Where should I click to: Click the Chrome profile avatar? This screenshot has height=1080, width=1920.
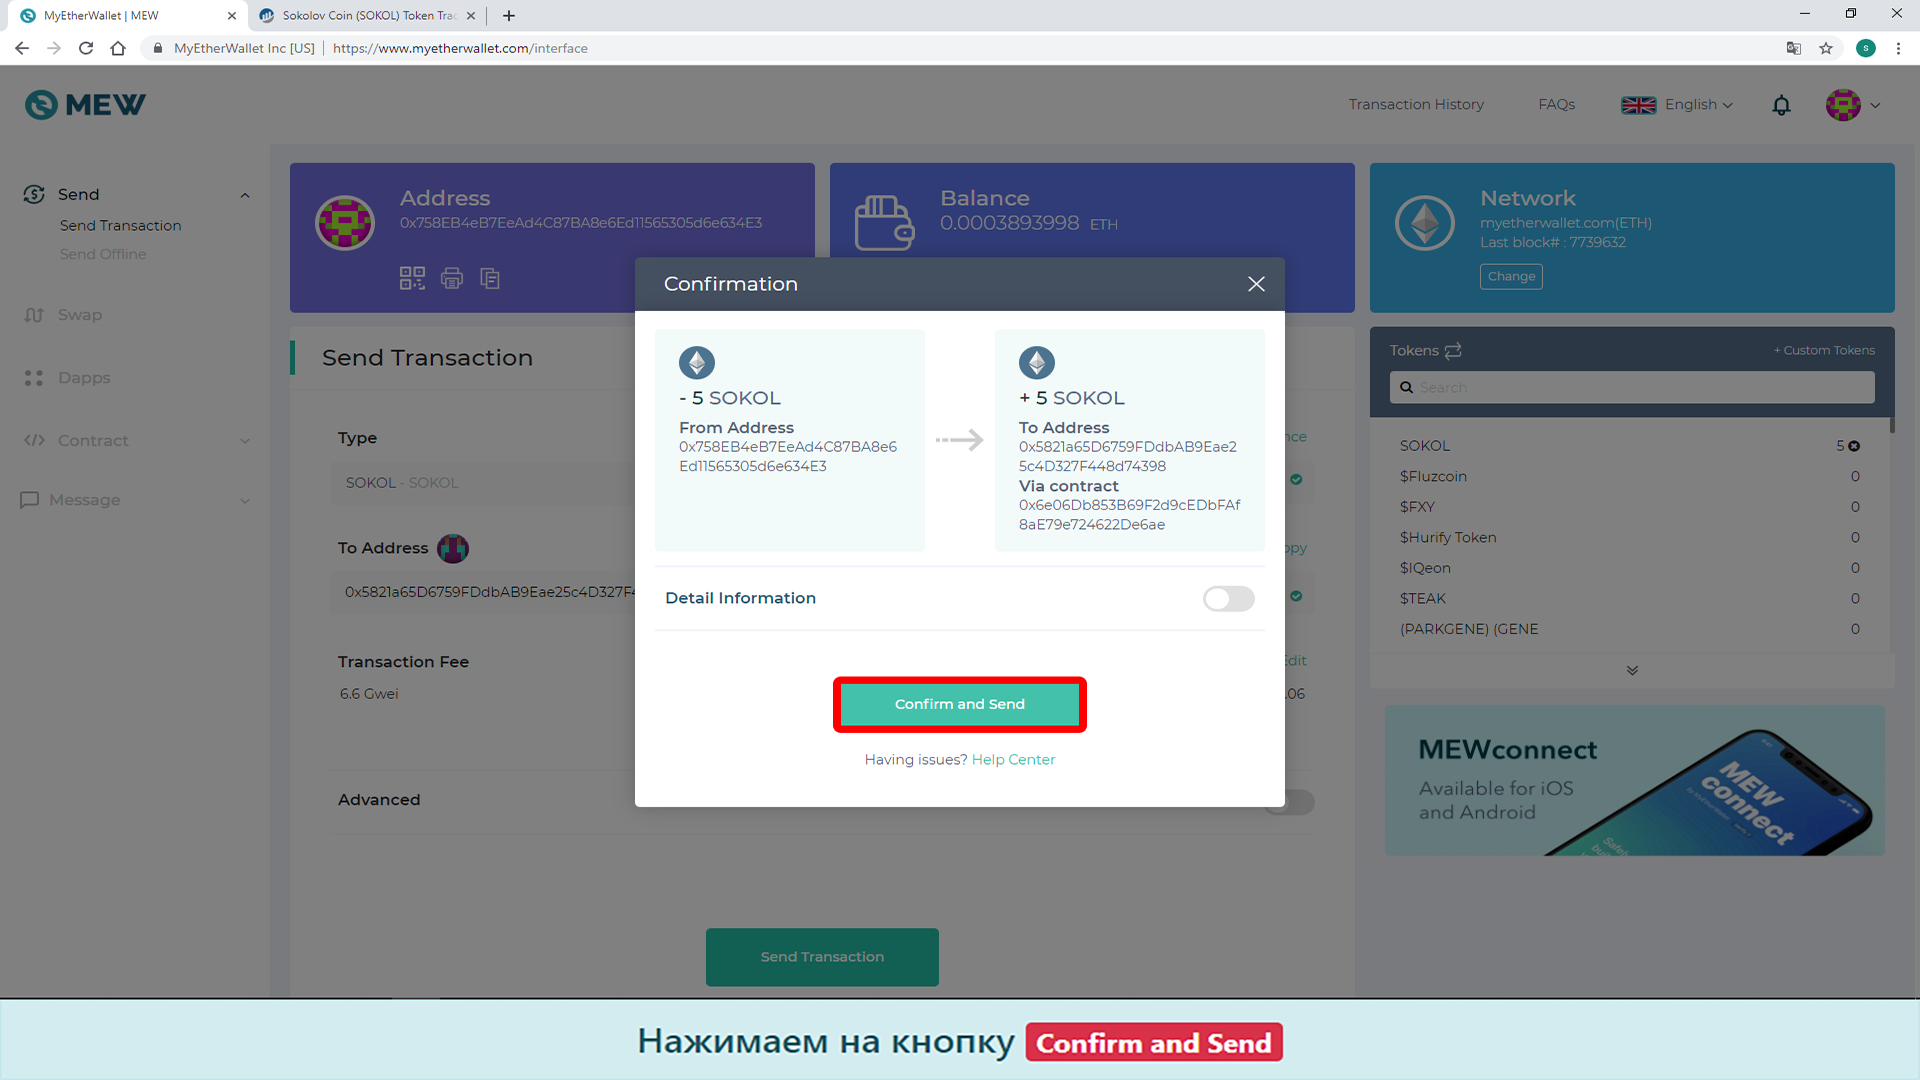1866,48
